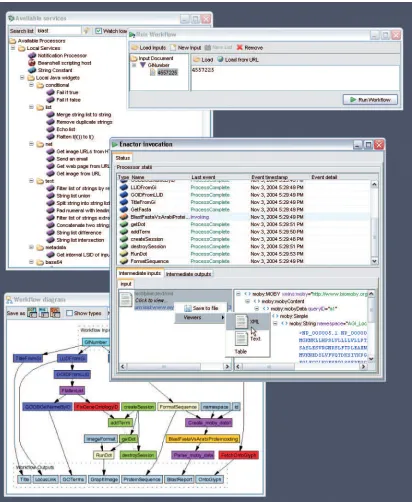Click the blue LLIDFromGI processor icon
Image resolution: width=412 pixels, height=502 pixels.
(124, 187)
